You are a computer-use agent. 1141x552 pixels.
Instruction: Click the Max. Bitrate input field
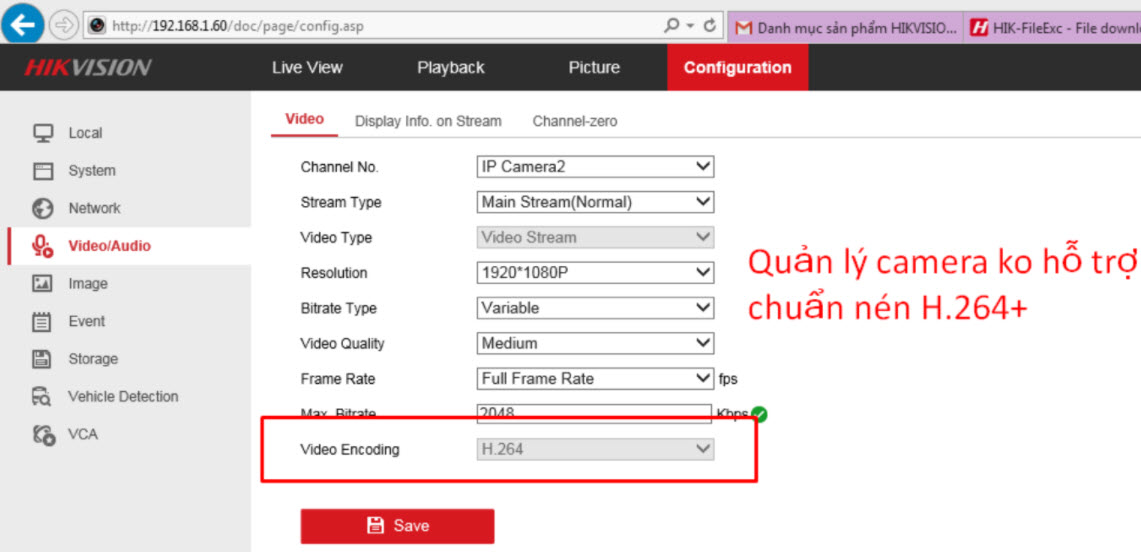click(594, 414)
